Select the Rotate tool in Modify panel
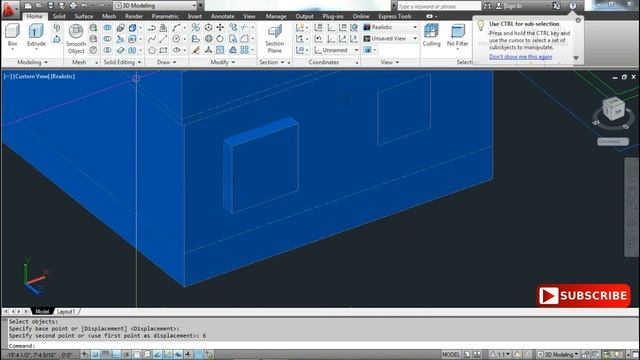 220,39
